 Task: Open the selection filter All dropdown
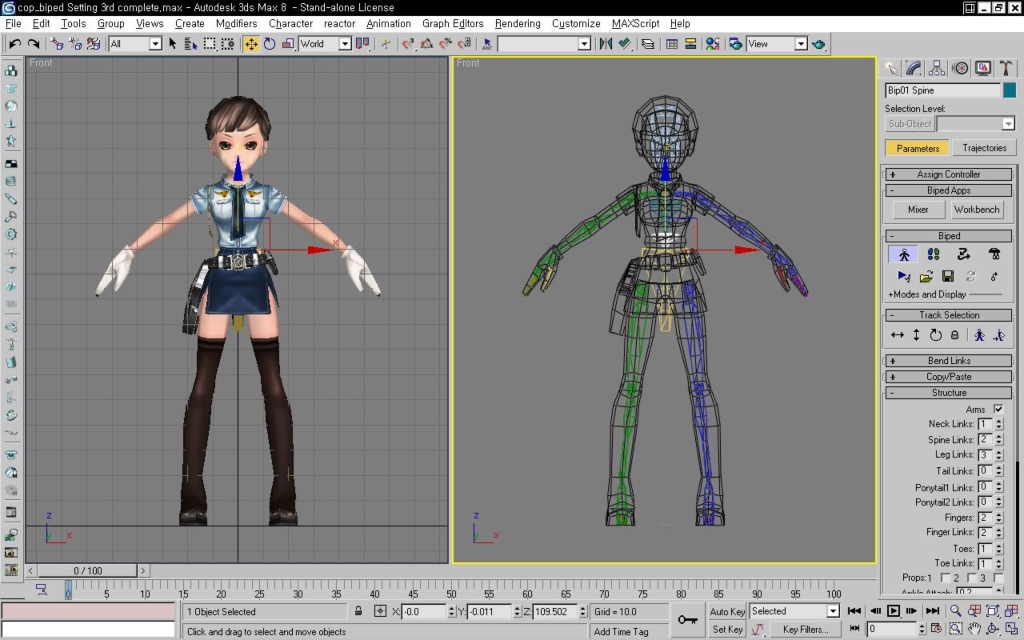(155, 44)
